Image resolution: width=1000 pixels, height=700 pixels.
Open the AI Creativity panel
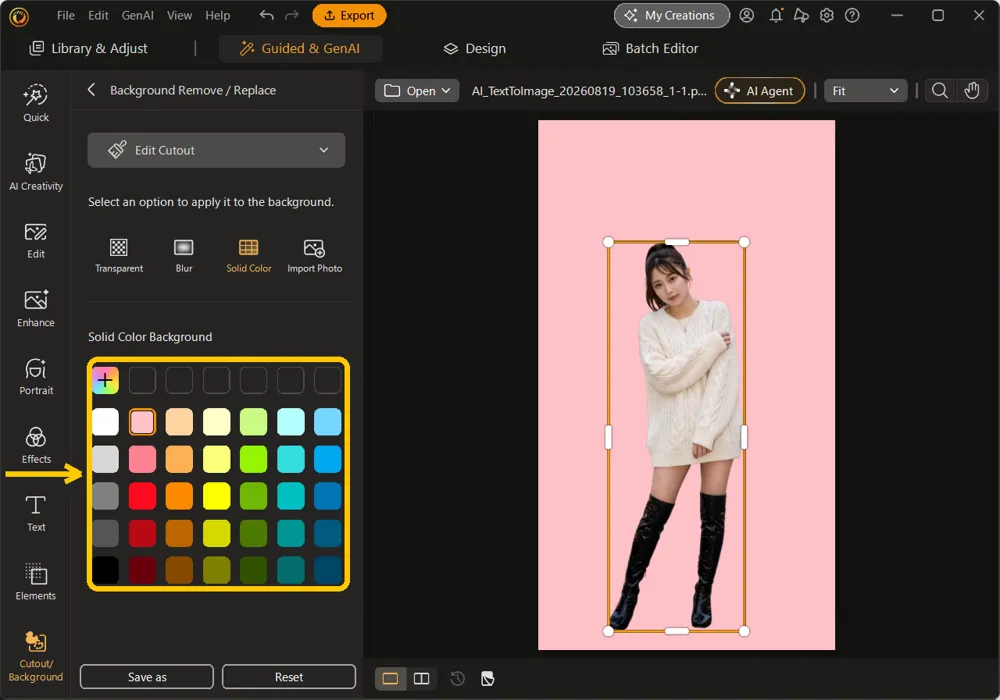(36, 172)
